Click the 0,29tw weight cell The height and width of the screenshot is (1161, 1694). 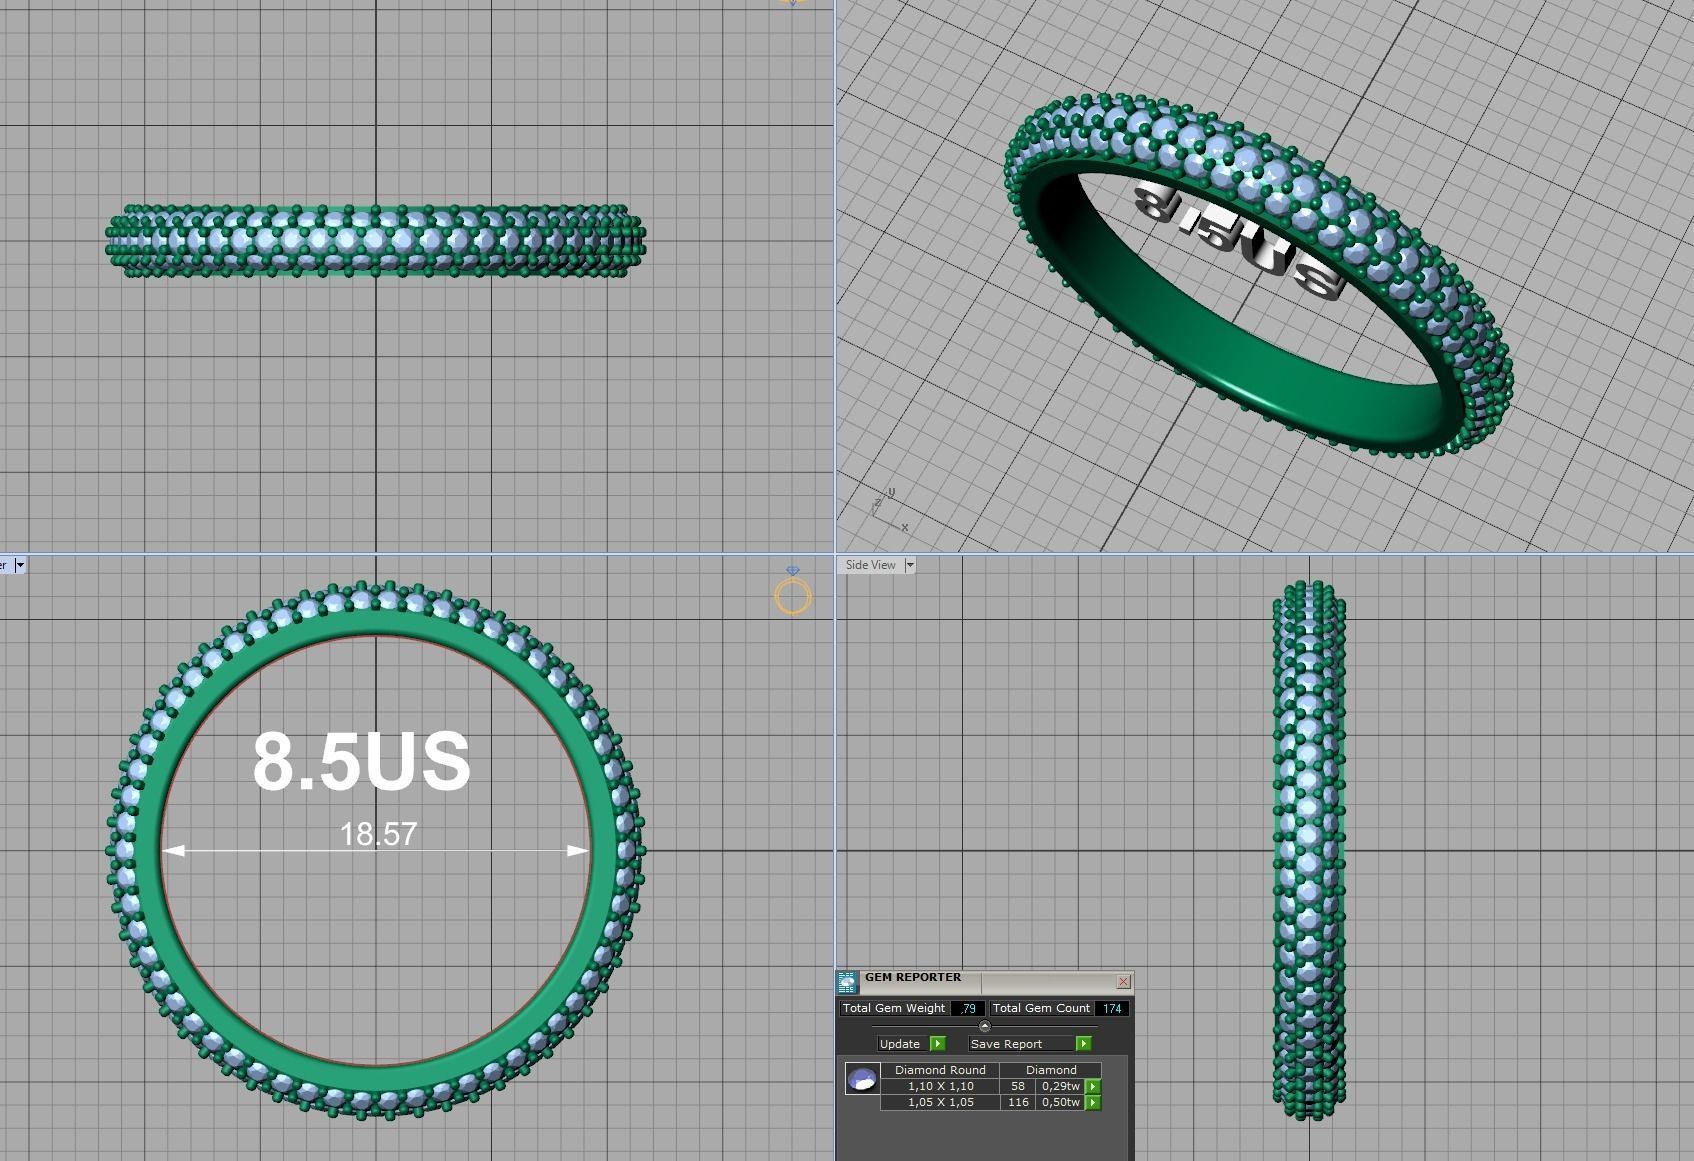click(x=1060, y=1086)
